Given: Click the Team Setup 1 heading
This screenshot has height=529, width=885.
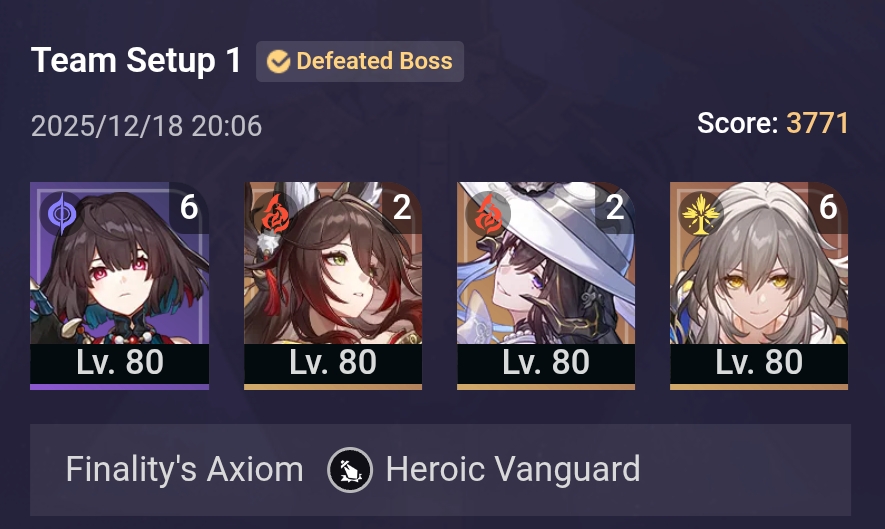Looking at the screenshot, I should 136,60.
